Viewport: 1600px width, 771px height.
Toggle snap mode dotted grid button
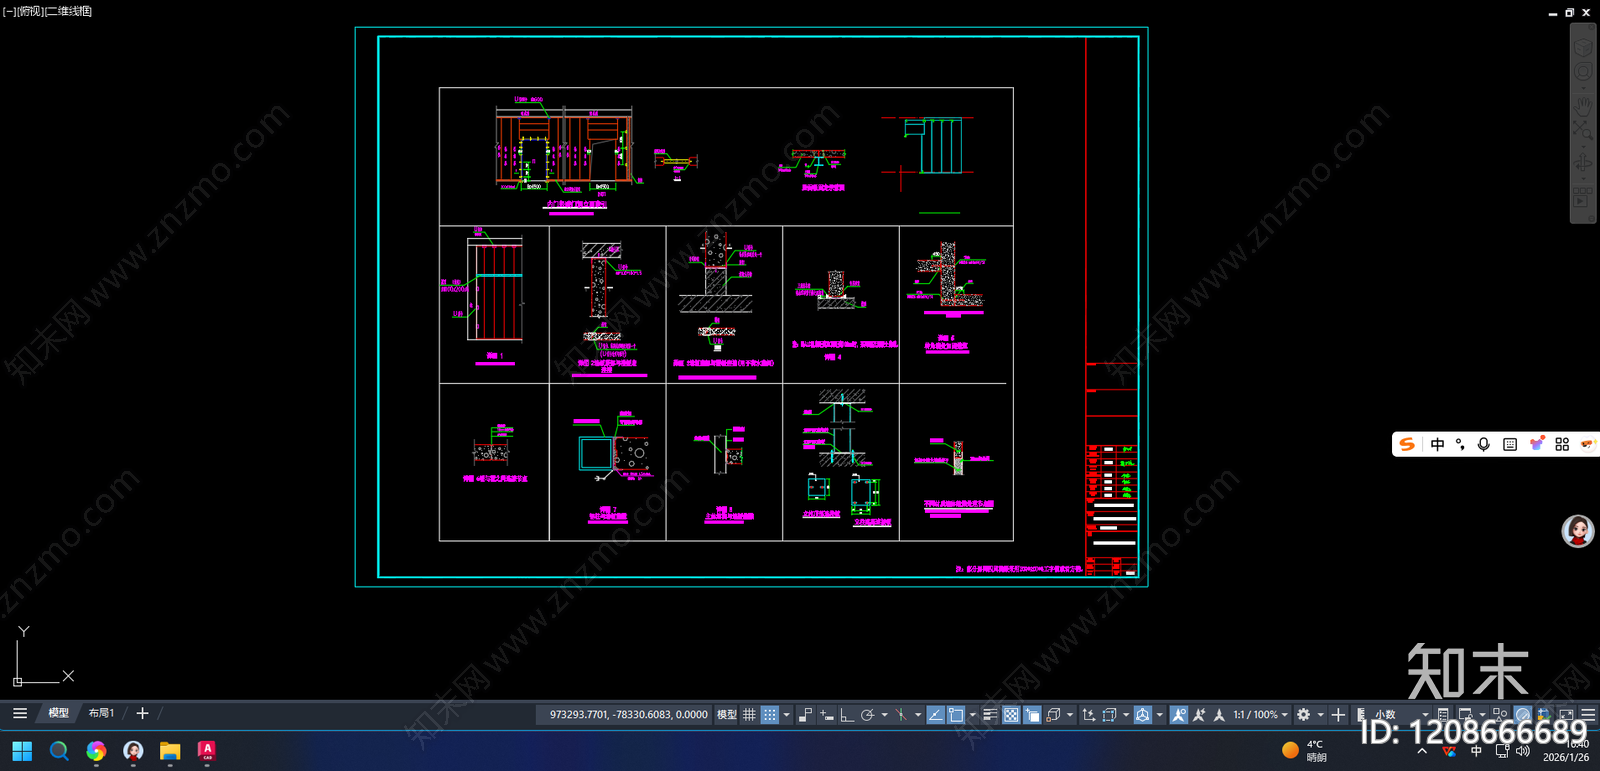(x=769, y=715)
